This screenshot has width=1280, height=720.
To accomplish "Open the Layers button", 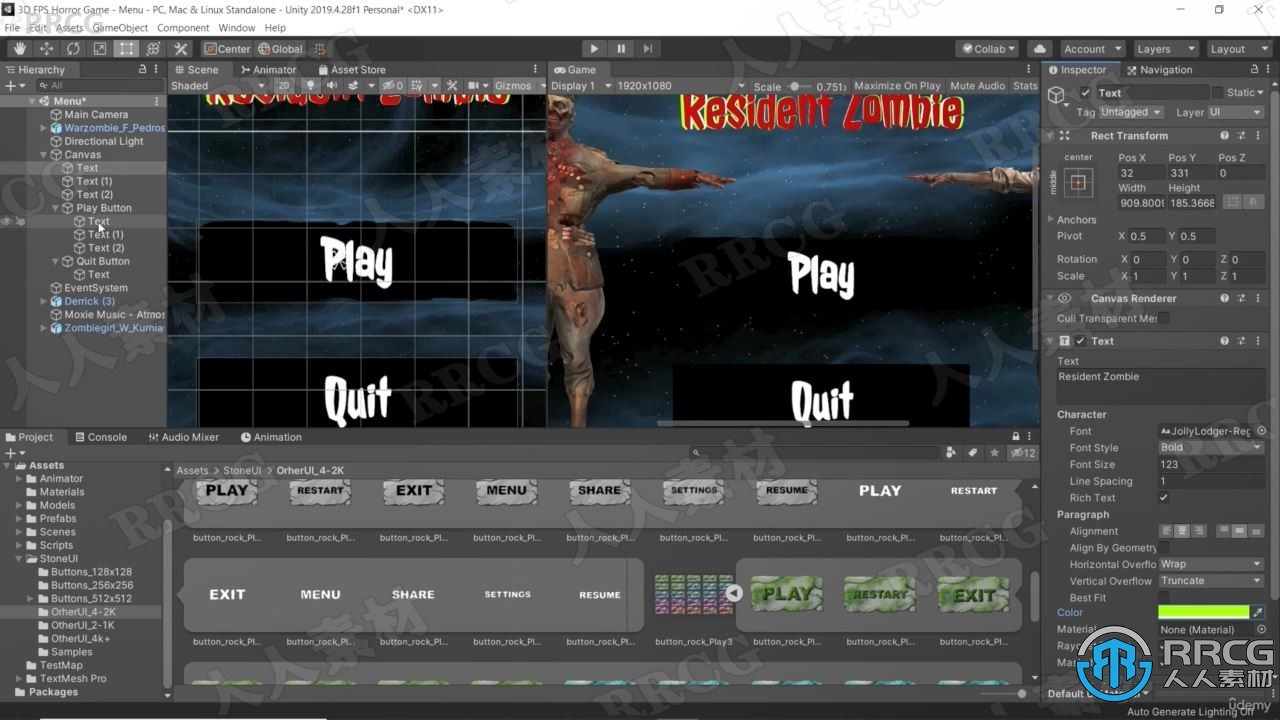I will [x=1165, y=48].
